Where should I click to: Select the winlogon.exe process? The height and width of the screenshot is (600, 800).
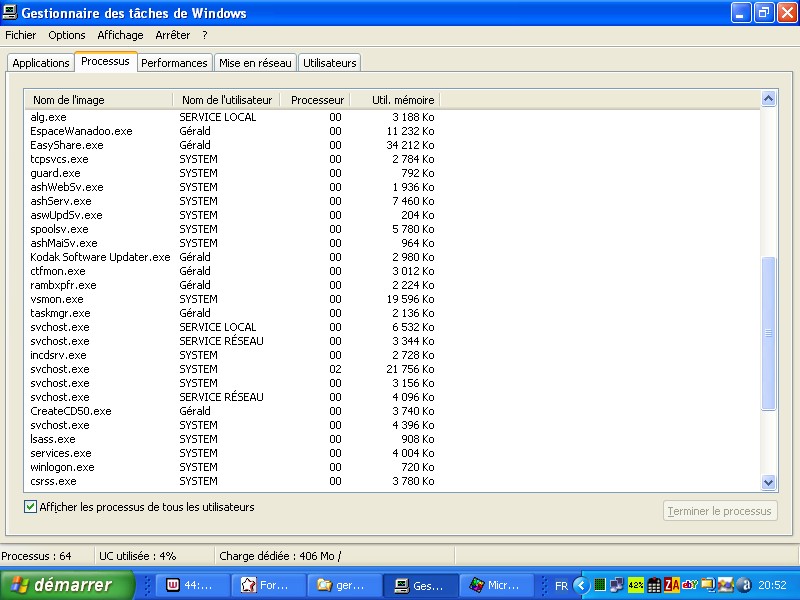pos(232,467)
